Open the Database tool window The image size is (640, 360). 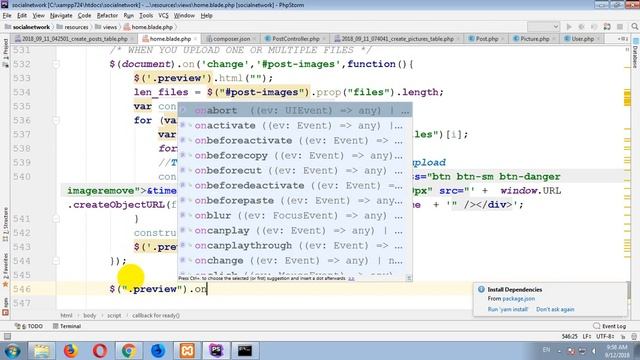coord(636,53)
